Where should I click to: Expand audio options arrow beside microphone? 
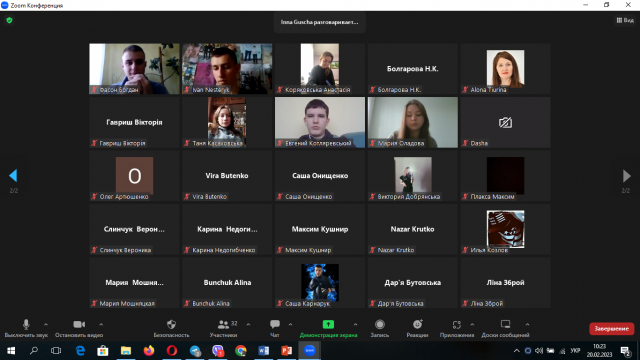46,324
